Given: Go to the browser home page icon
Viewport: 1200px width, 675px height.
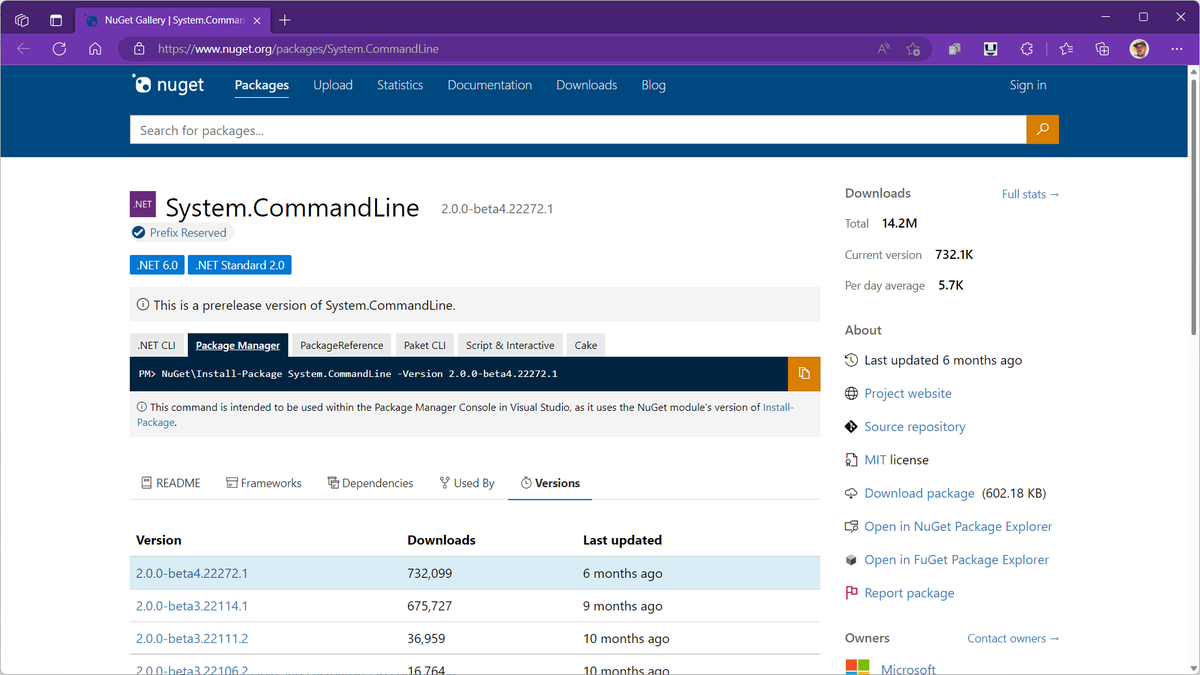Looking at the screenshot, I should point(95,48).
